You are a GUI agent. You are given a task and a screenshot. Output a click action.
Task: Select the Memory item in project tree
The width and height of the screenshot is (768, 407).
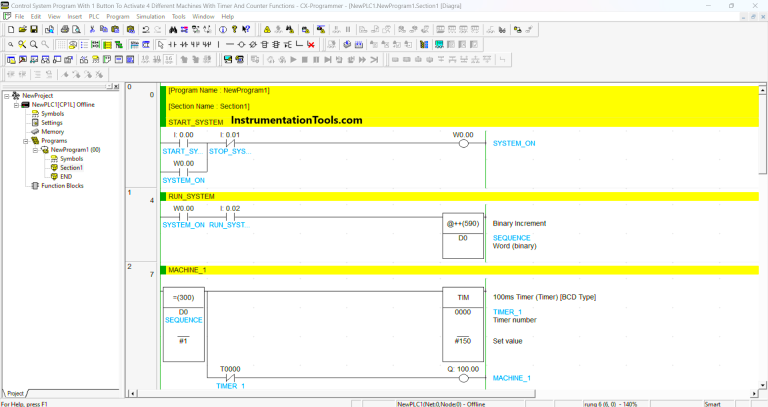(52, 132)
